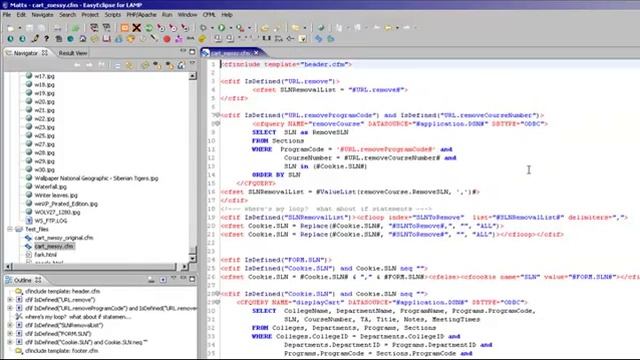Image resolution: width=640 pixels, height=360 pixels.
Task: Open the CFML menu
Action: tap(209, 15)
